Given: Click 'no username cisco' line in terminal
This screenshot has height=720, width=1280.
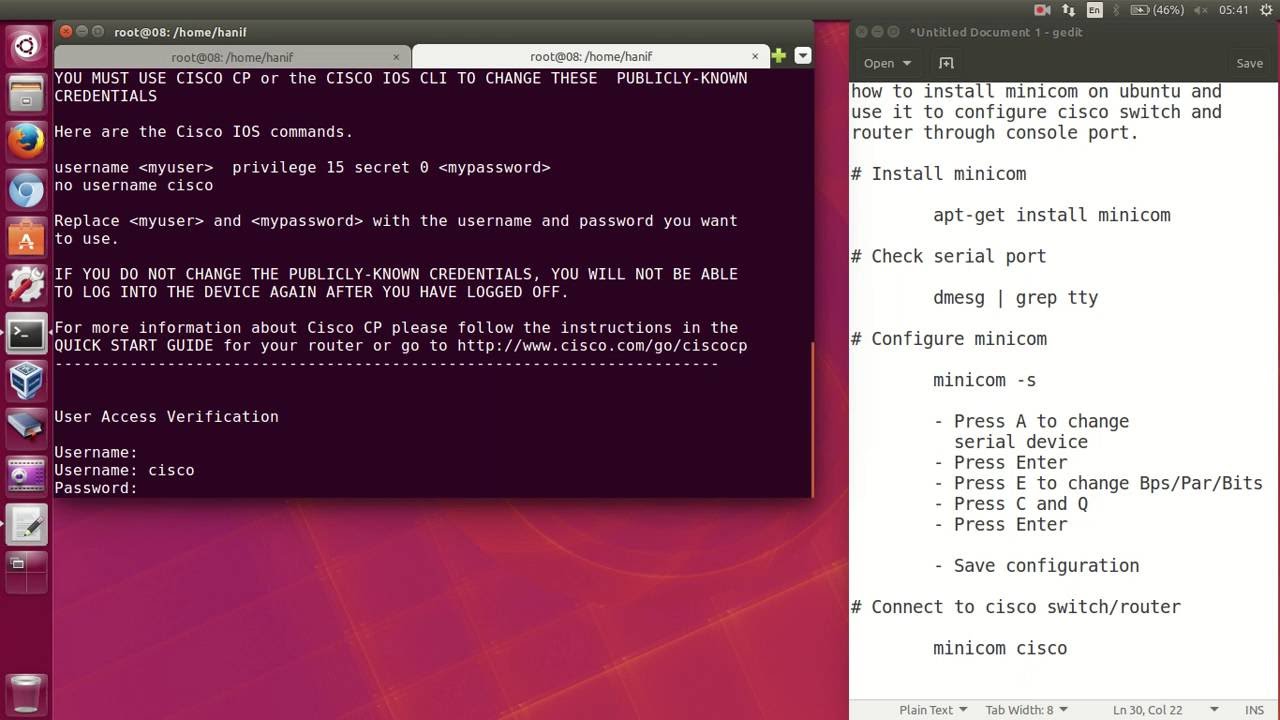Looking at the screenshot, I should point(133,185).
